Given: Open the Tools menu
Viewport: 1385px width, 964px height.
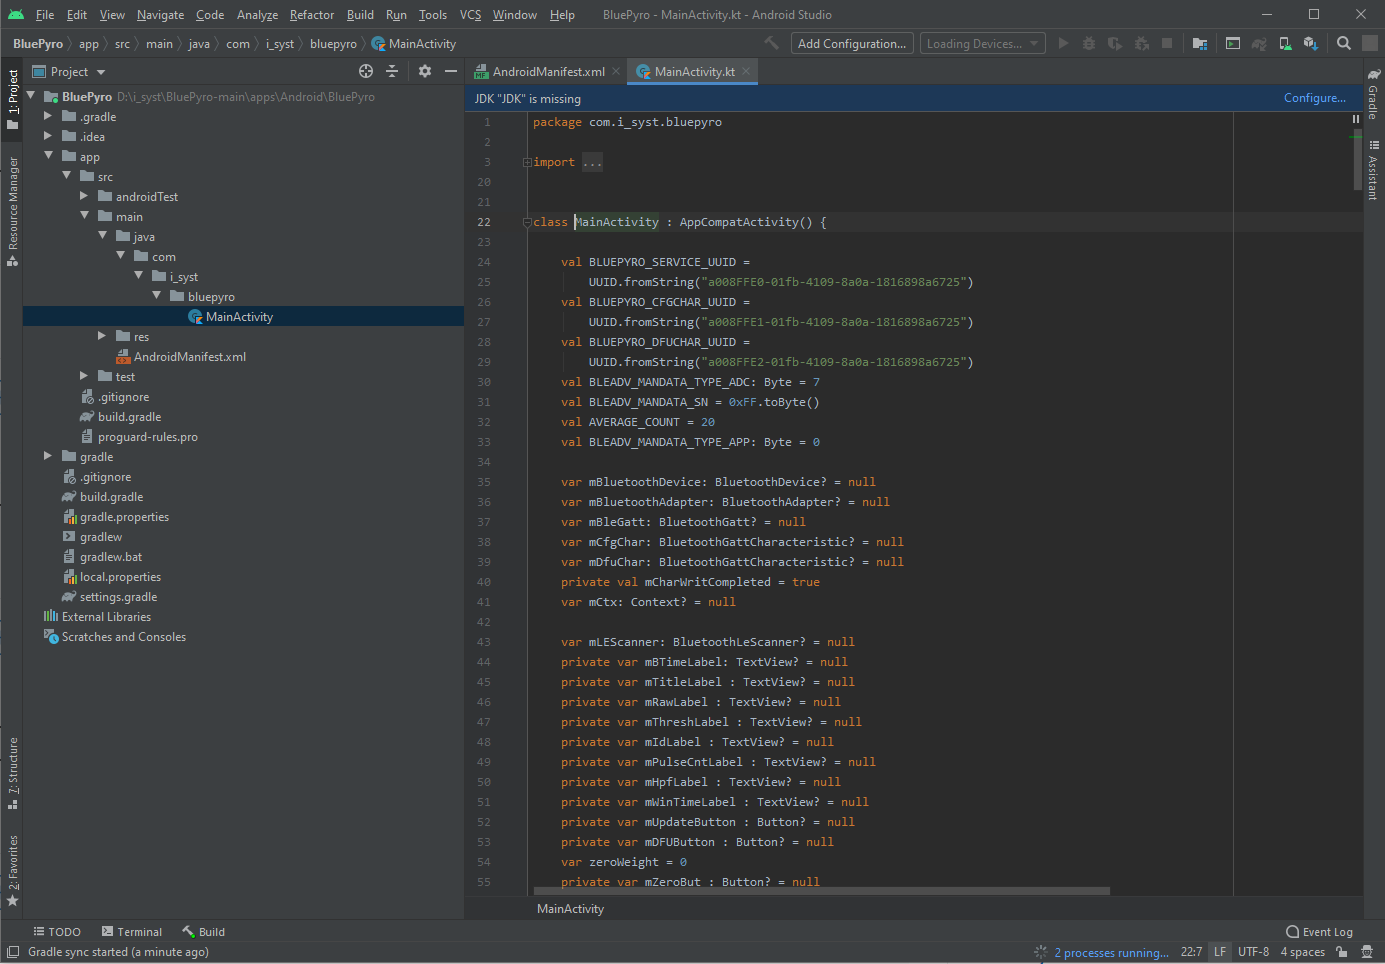Looking at the screenshot, I should (433, 14).
